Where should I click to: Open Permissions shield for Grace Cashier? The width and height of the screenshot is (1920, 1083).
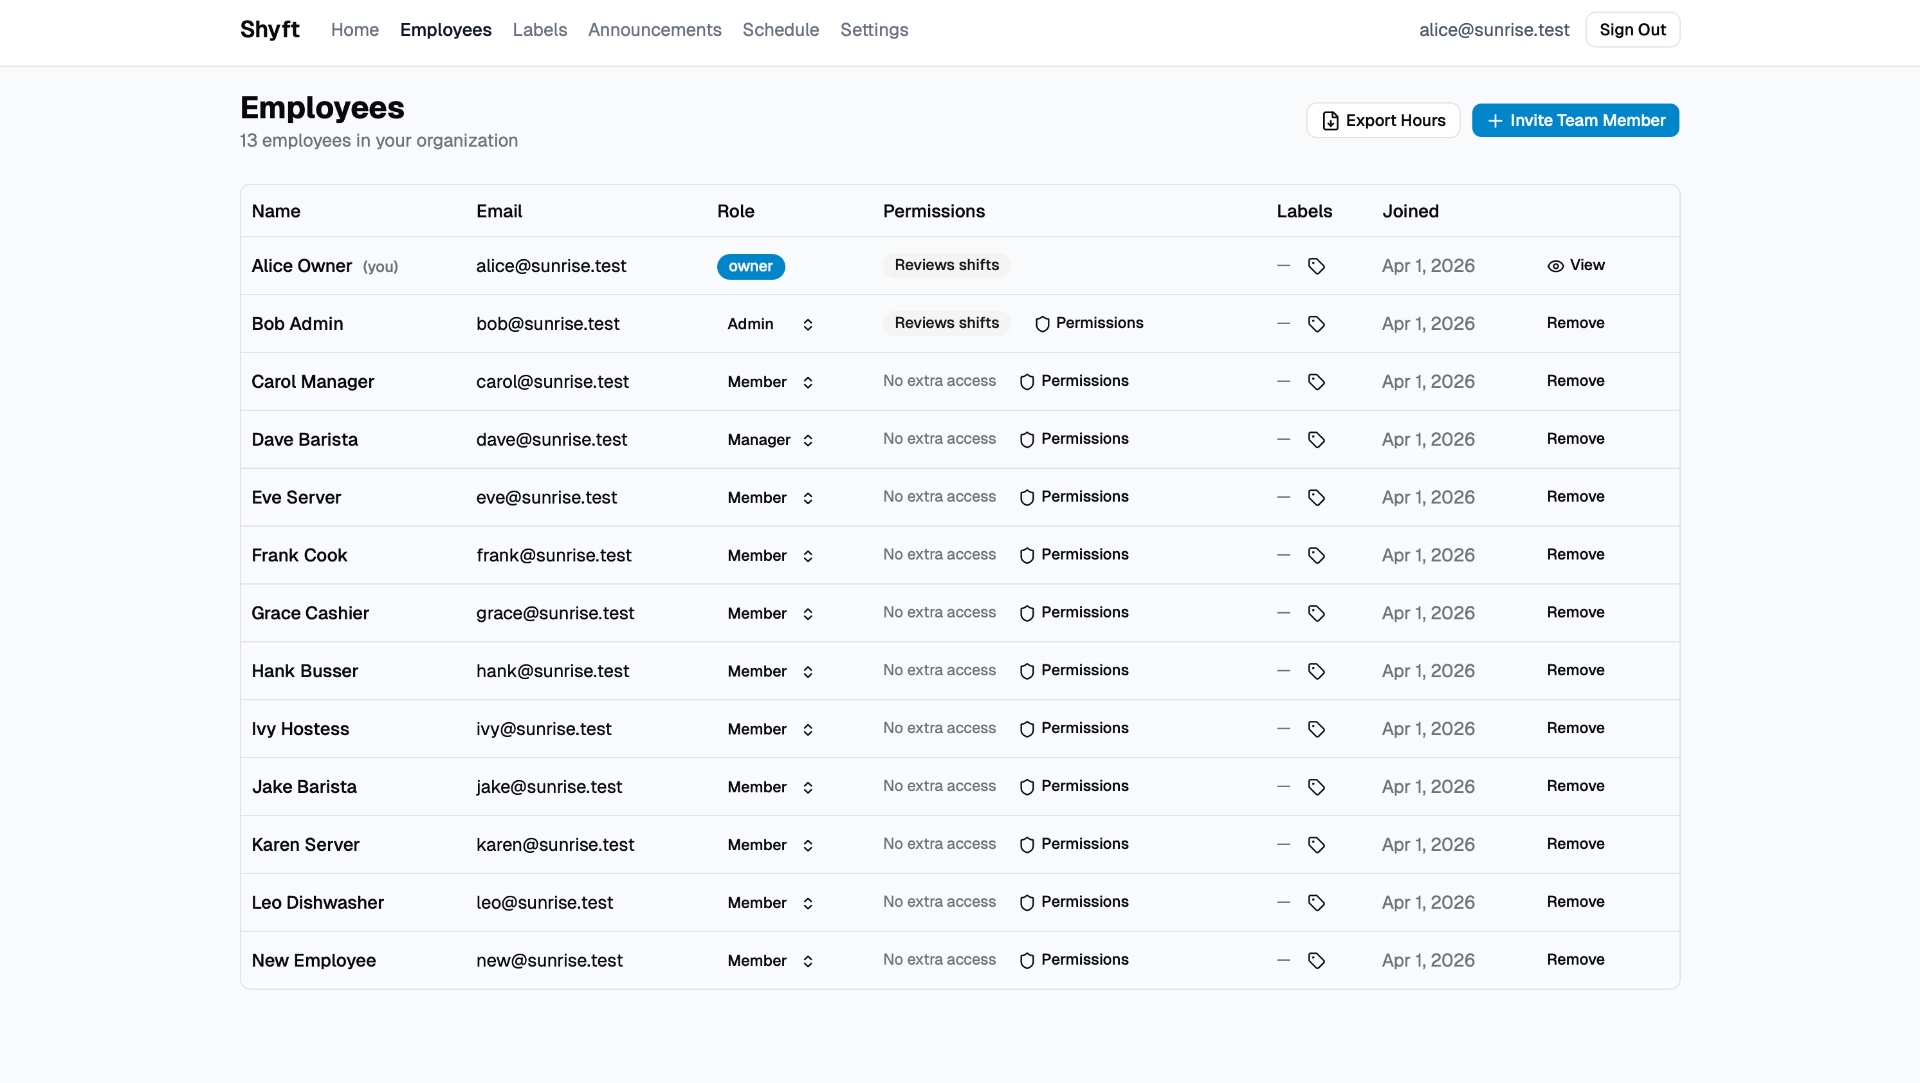[1074, 613]
